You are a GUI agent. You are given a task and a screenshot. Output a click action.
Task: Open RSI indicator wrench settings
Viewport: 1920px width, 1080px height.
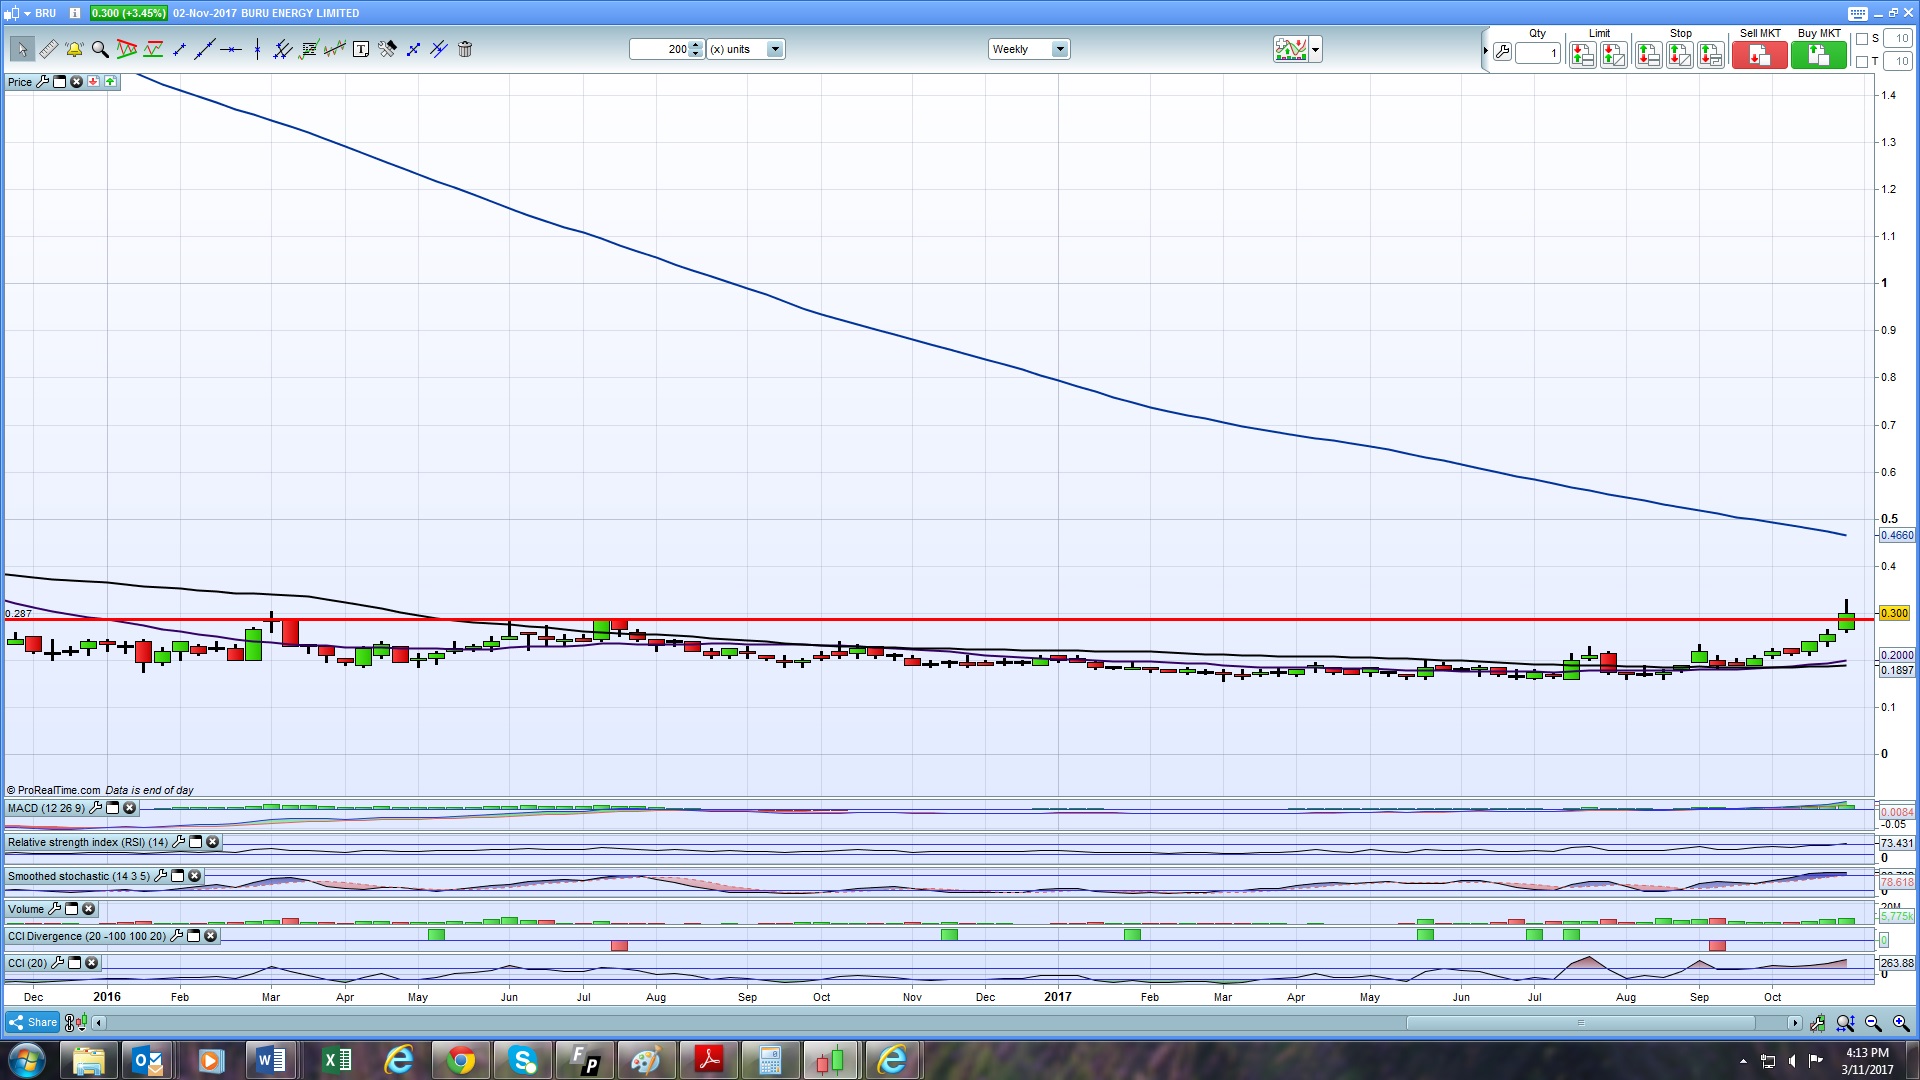point(178,842)
